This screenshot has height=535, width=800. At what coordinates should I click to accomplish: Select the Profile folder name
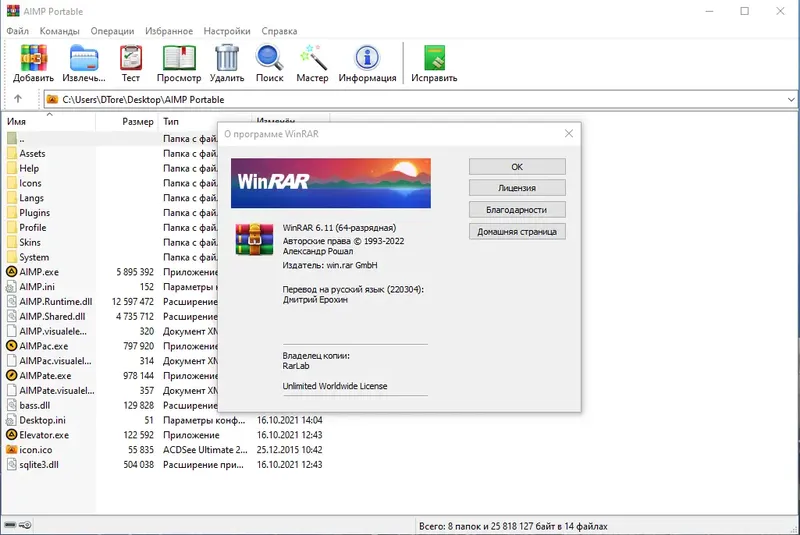pyautogui.click(x=33, y=227)
